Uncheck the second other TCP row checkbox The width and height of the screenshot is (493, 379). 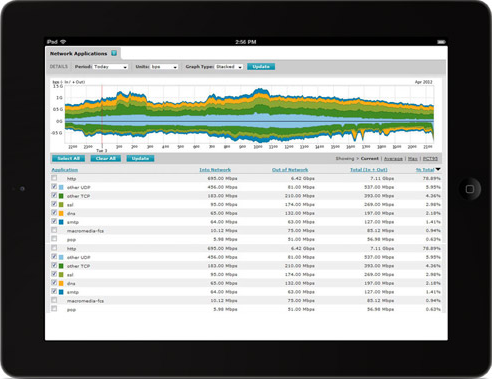point(54,265)
